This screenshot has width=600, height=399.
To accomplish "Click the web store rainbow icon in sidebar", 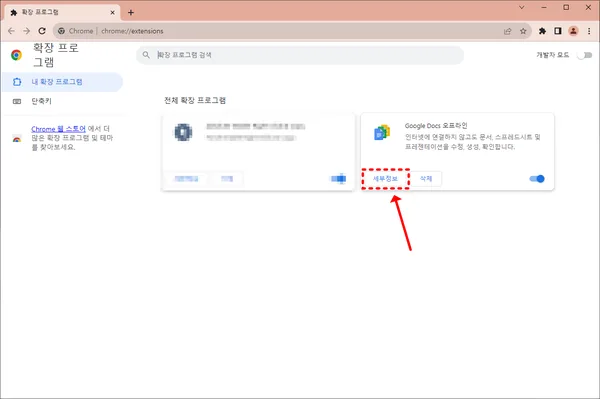I will coord(17,138).
